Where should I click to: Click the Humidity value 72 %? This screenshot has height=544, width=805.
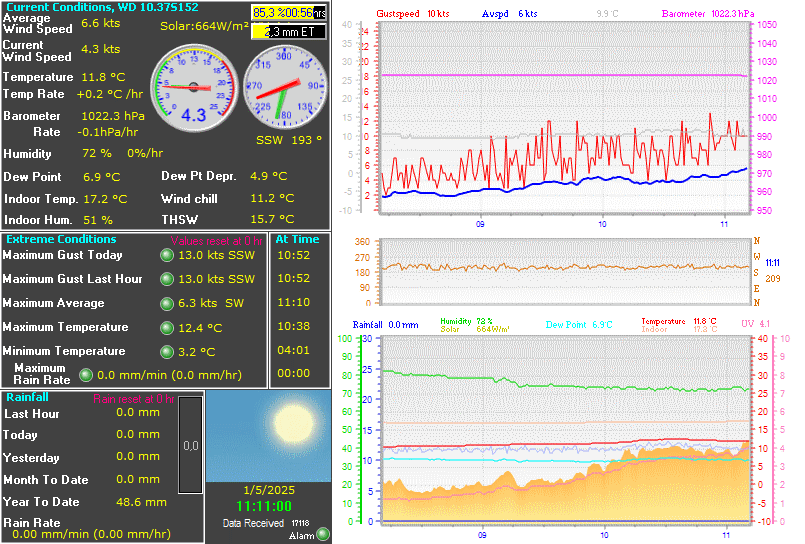point(97,153)
